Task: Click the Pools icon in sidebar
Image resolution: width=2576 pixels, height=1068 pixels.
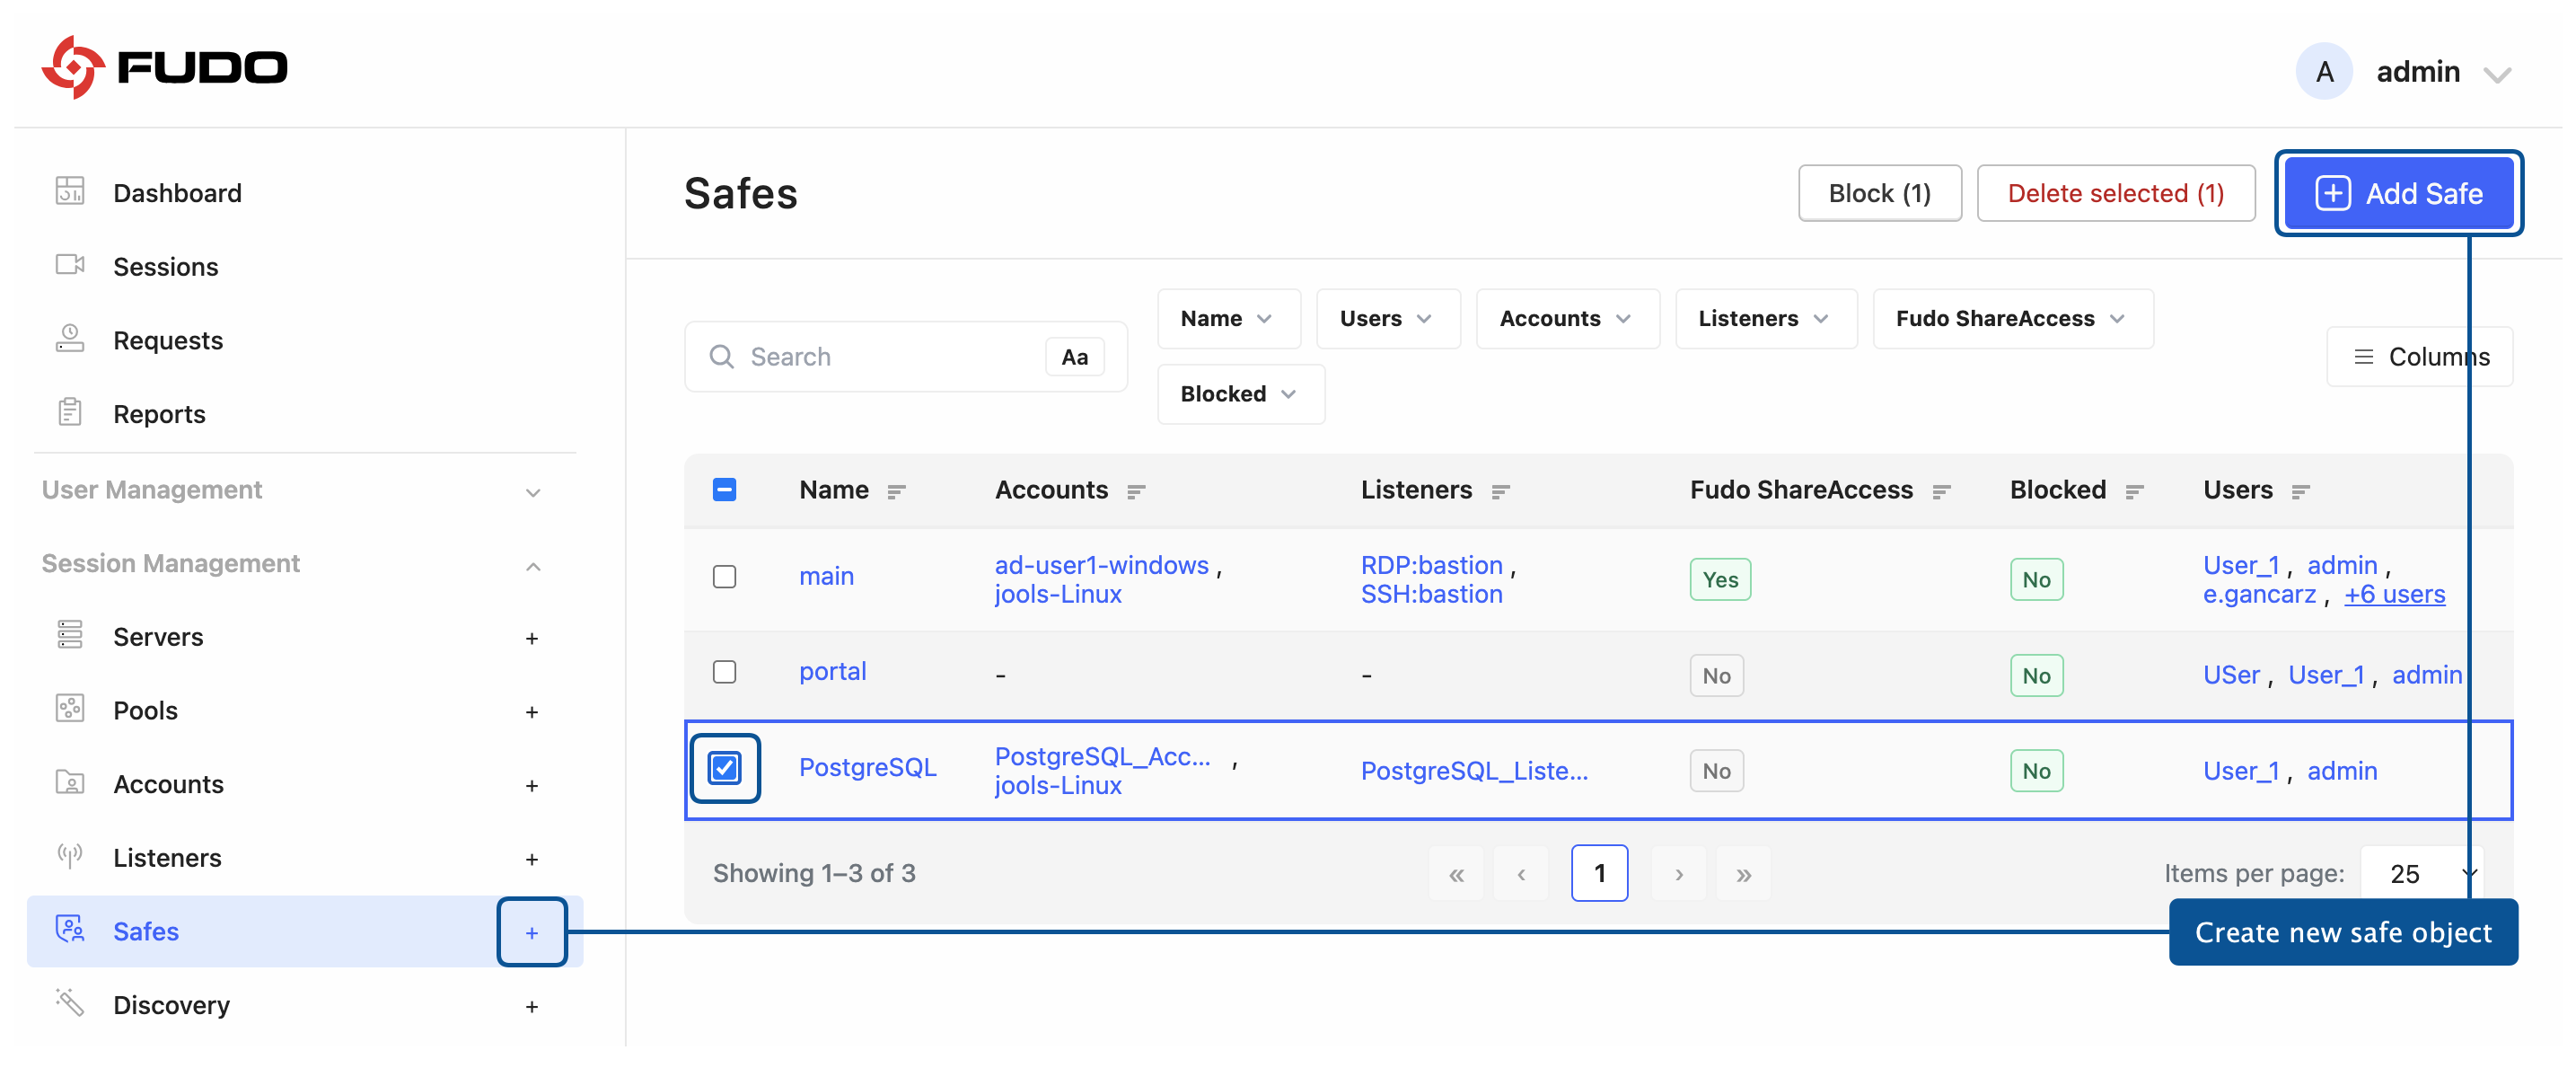Action: 69,709
